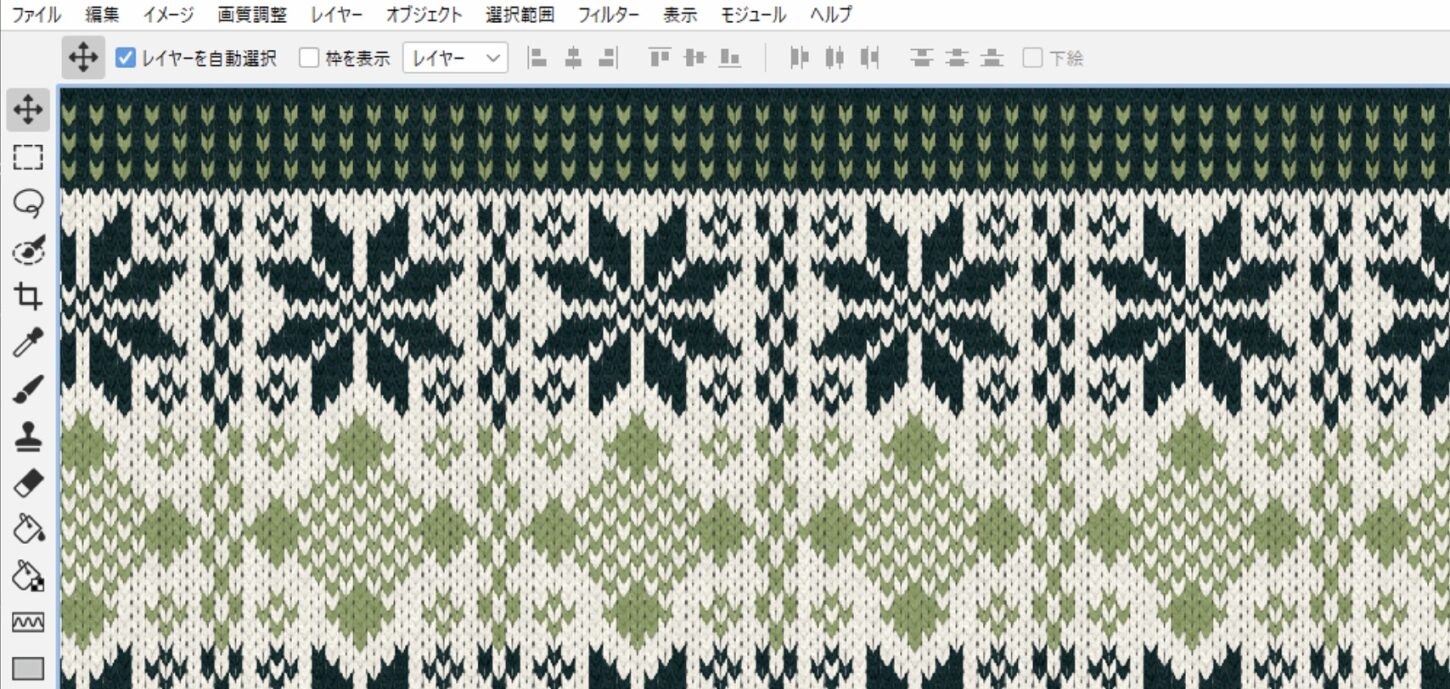Select the Clone Stamp tool
1450x689 pixels.
pos(28,436)
